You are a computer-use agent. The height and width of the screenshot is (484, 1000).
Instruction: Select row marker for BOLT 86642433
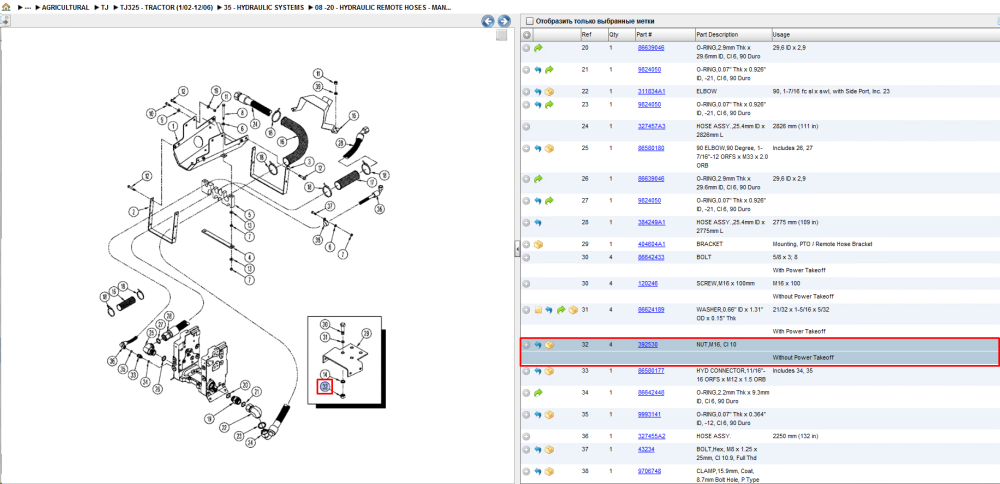(527, 257)
